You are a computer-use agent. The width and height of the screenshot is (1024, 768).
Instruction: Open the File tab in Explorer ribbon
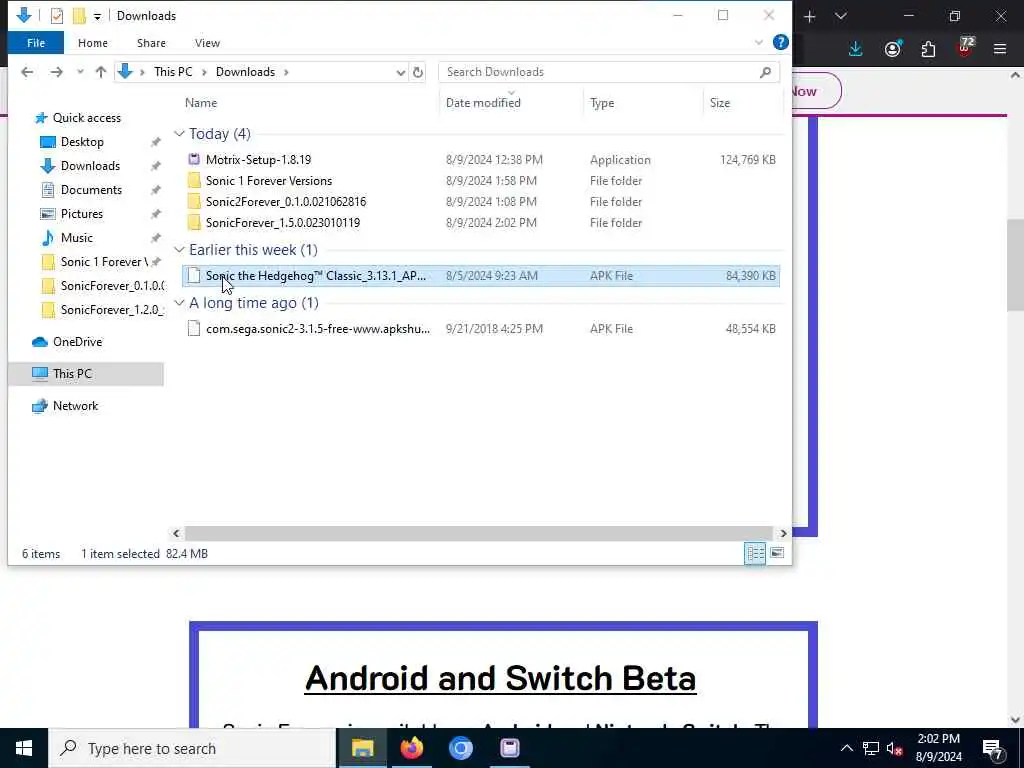click(x=36, y=43)
